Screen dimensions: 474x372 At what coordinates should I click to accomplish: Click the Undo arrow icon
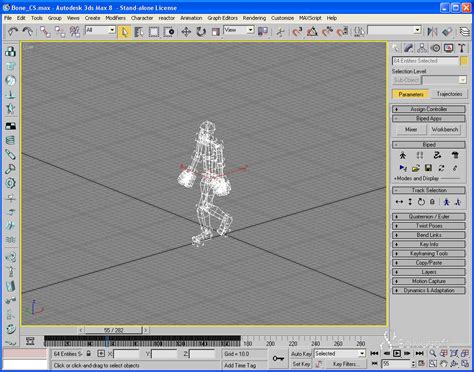(13, 32)
